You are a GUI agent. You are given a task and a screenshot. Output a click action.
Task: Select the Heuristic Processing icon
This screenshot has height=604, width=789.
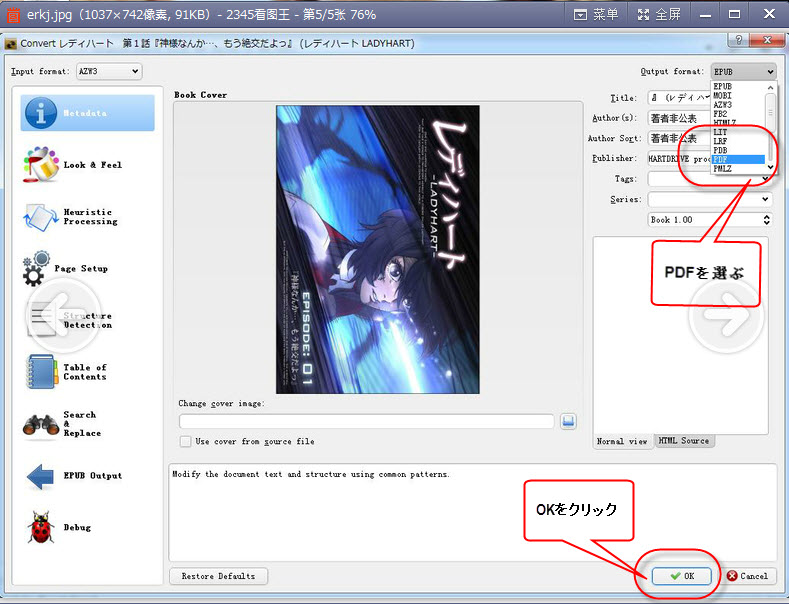point(40,217)
